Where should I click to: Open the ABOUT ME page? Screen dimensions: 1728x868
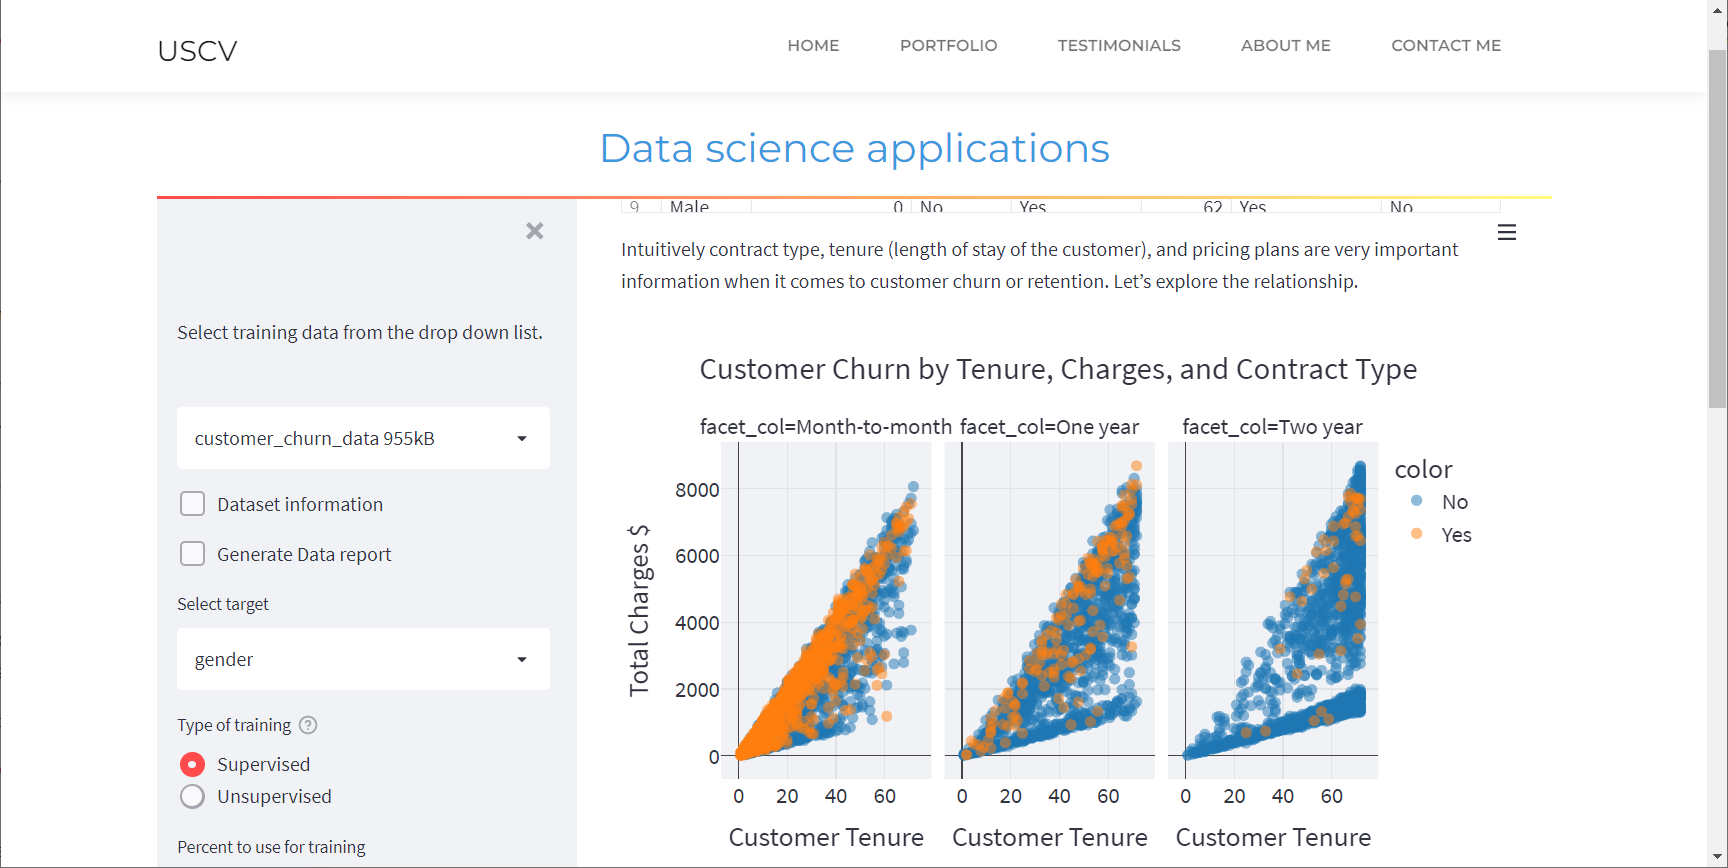pyautogui.click(x=1285, y=46)
